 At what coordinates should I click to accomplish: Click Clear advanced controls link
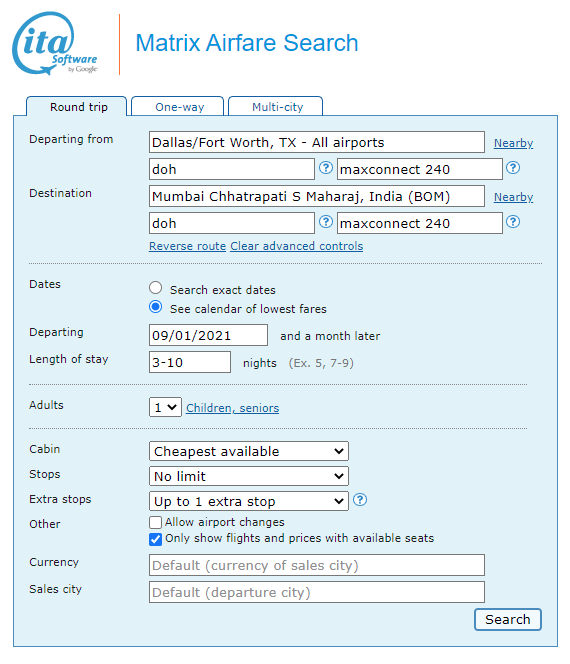(296, 246)
